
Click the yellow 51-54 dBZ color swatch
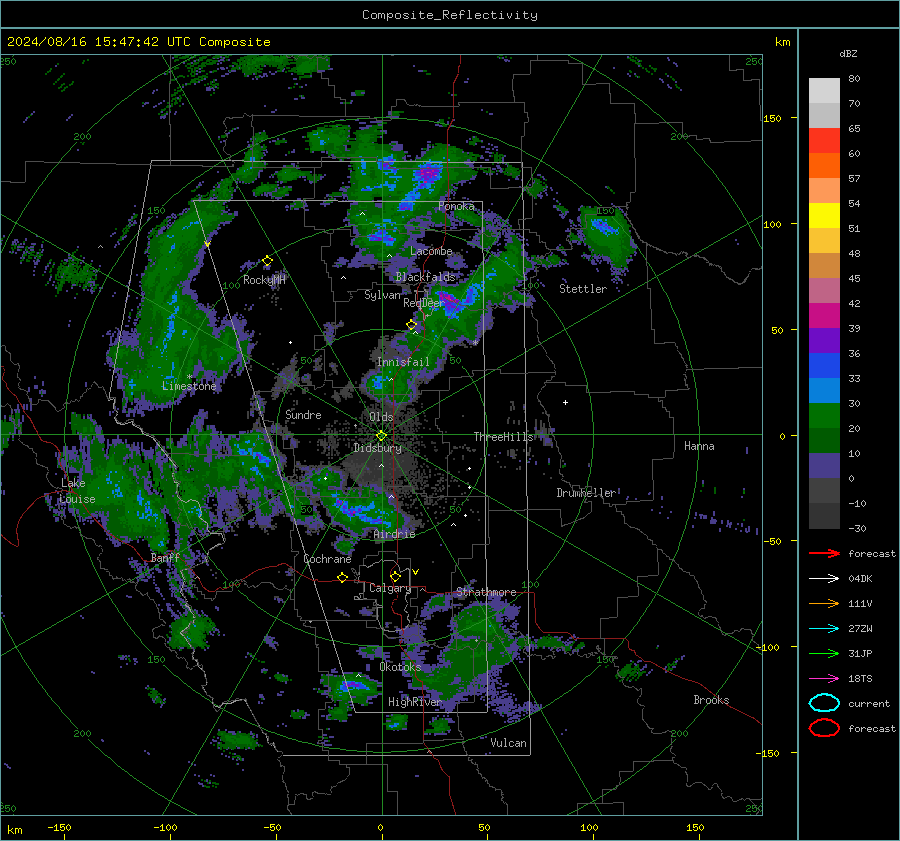824,216
